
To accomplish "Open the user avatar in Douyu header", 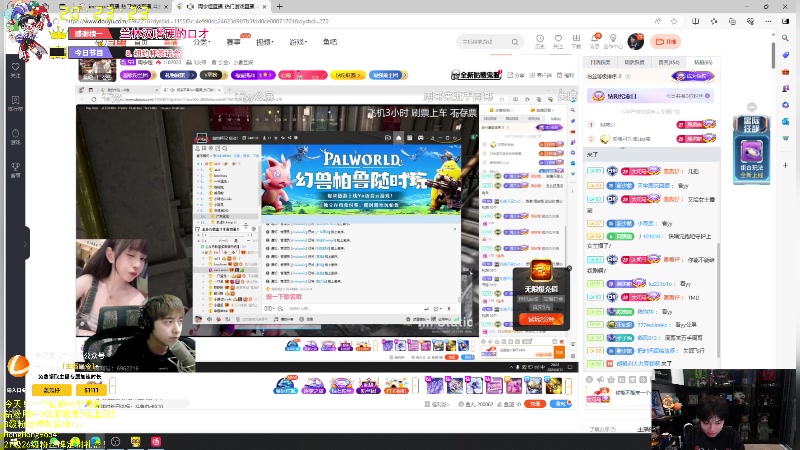I will click(636, 41).
